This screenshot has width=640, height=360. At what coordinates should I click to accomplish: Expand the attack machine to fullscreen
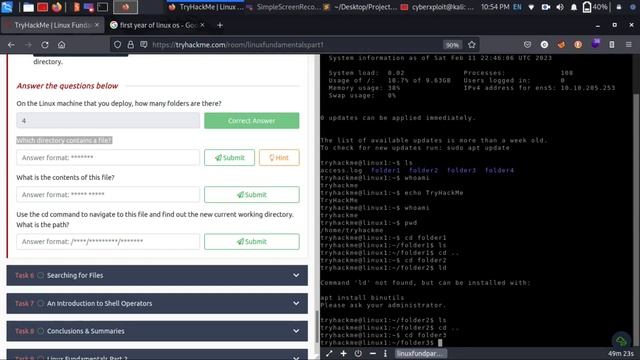click(x=329, y=353)
